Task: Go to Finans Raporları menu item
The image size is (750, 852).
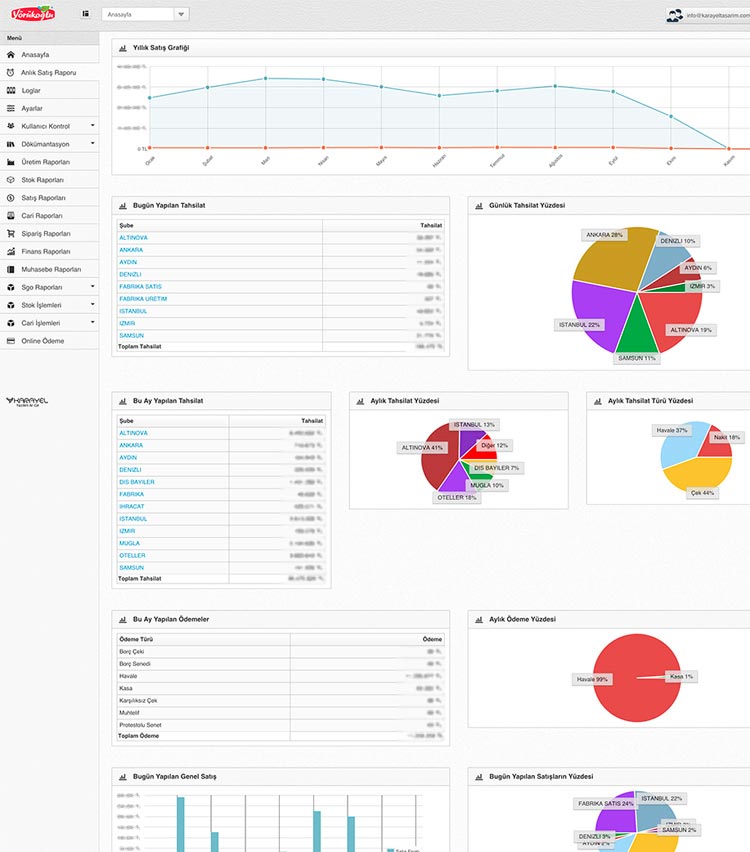Action: 46,252
